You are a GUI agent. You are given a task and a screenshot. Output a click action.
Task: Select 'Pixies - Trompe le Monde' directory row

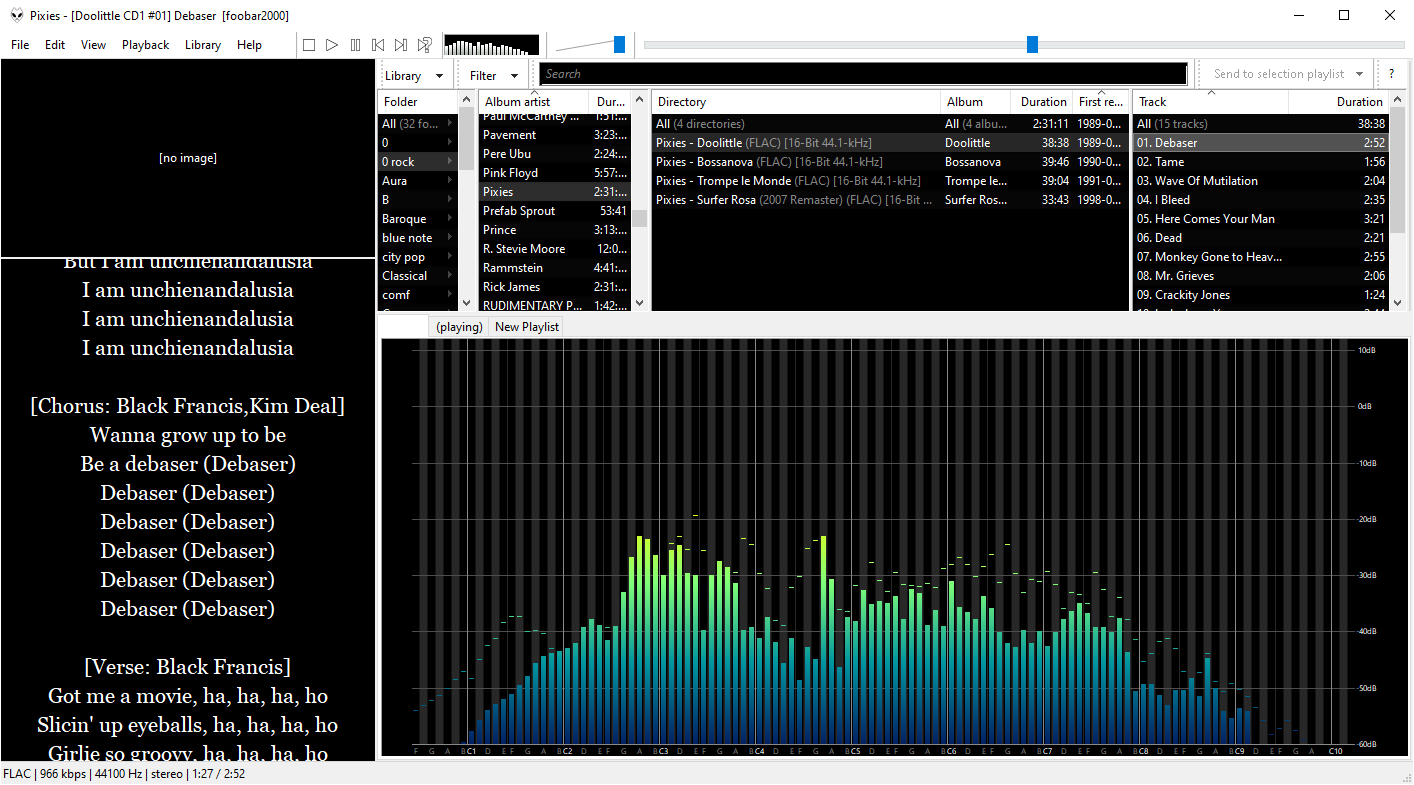890,181
